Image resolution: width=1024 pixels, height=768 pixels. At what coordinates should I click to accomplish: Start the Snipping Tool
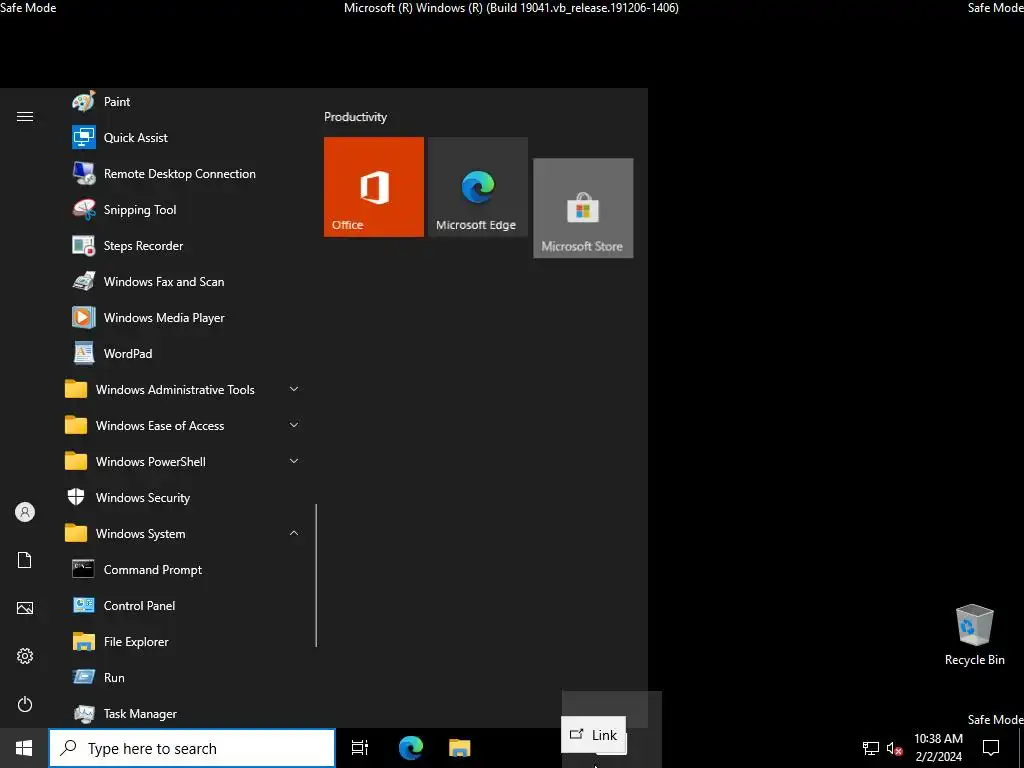pyautogui.click(x=183, y=210)
